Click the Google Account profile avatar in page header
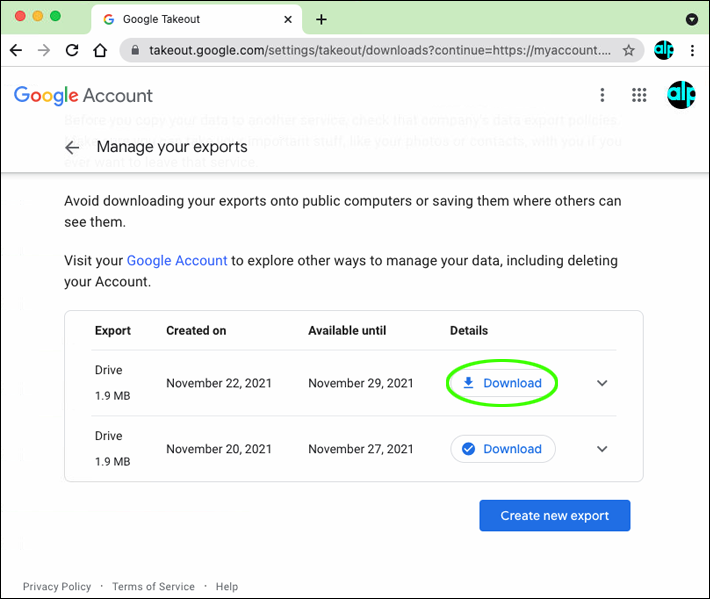 [681, 95]
